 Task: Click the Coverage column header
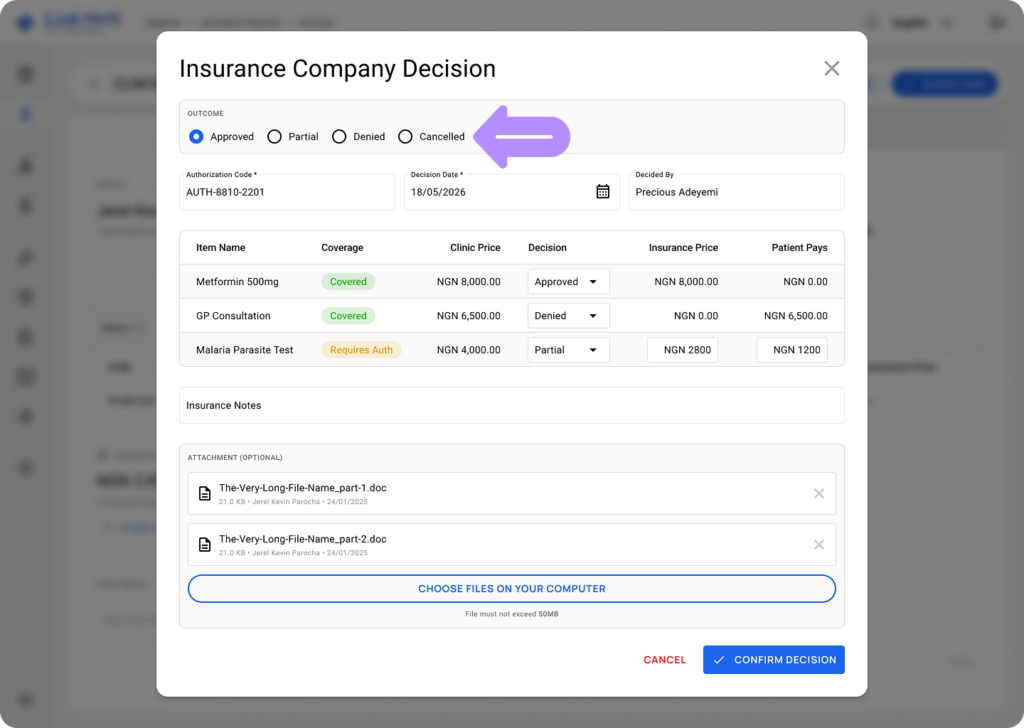(342, 247)
